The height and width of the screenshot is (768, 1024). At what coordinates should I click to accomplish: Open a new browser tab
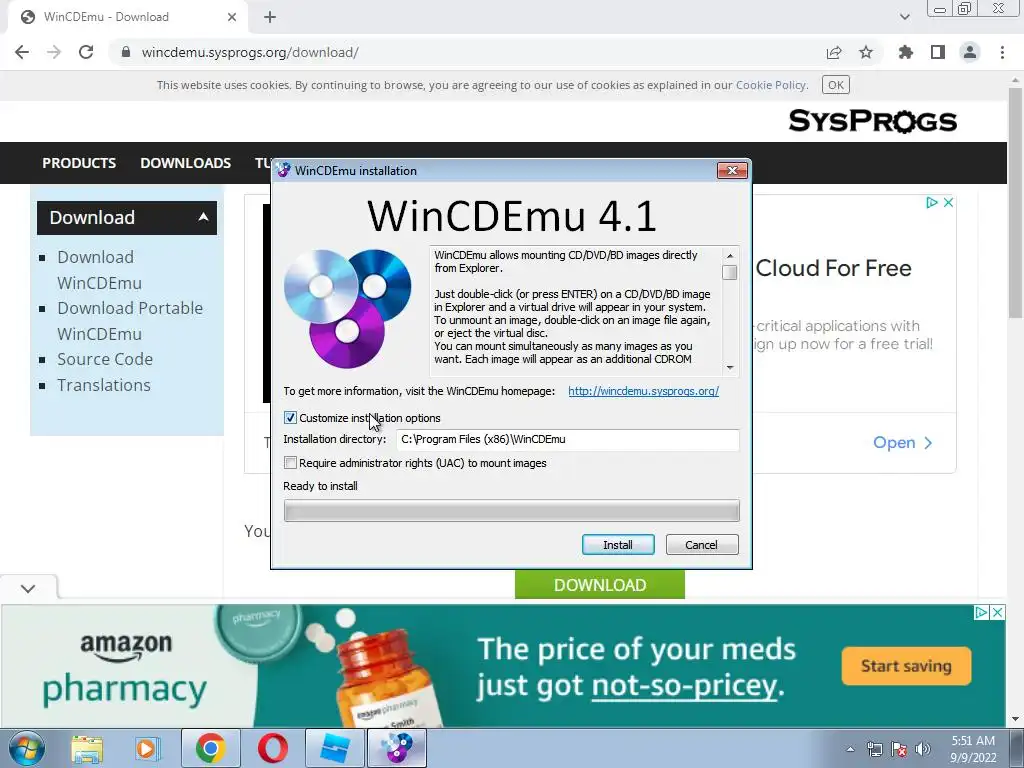[x=270, y=17]
